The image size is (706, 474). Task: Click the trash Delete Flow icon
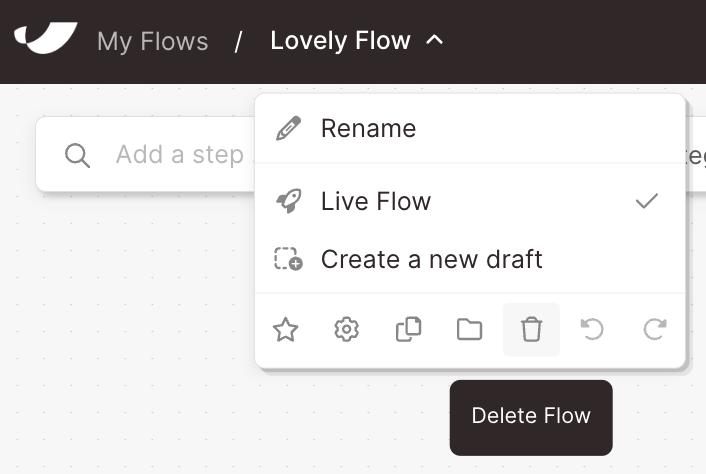pyautogui.click(x=531, y=330)
